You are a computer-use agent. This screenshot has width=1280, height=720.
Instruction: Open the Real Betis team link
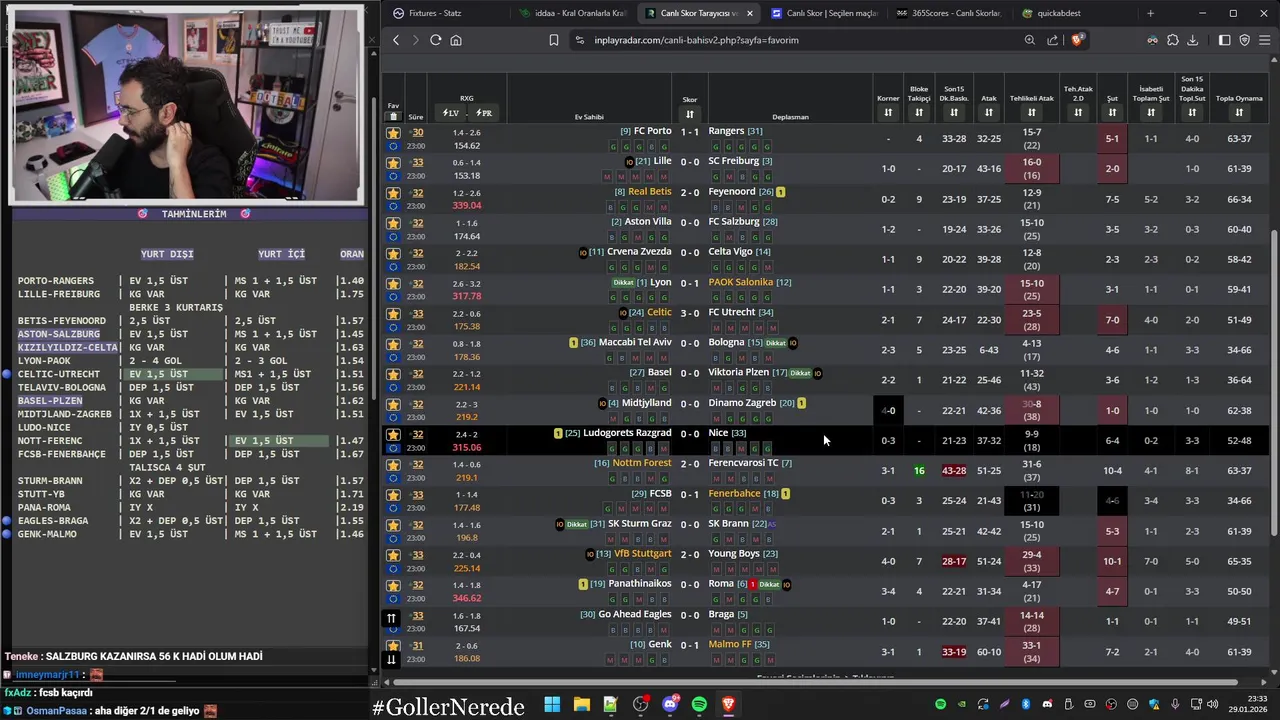click(649, 192)
